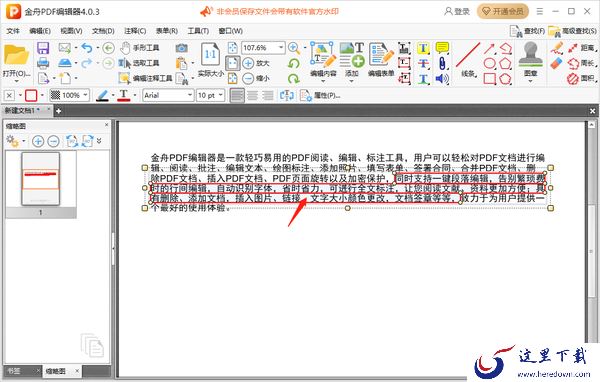600x382 pixels.
Task: Click the 放大 zoom in button
Action: click(x=256, y=63)
